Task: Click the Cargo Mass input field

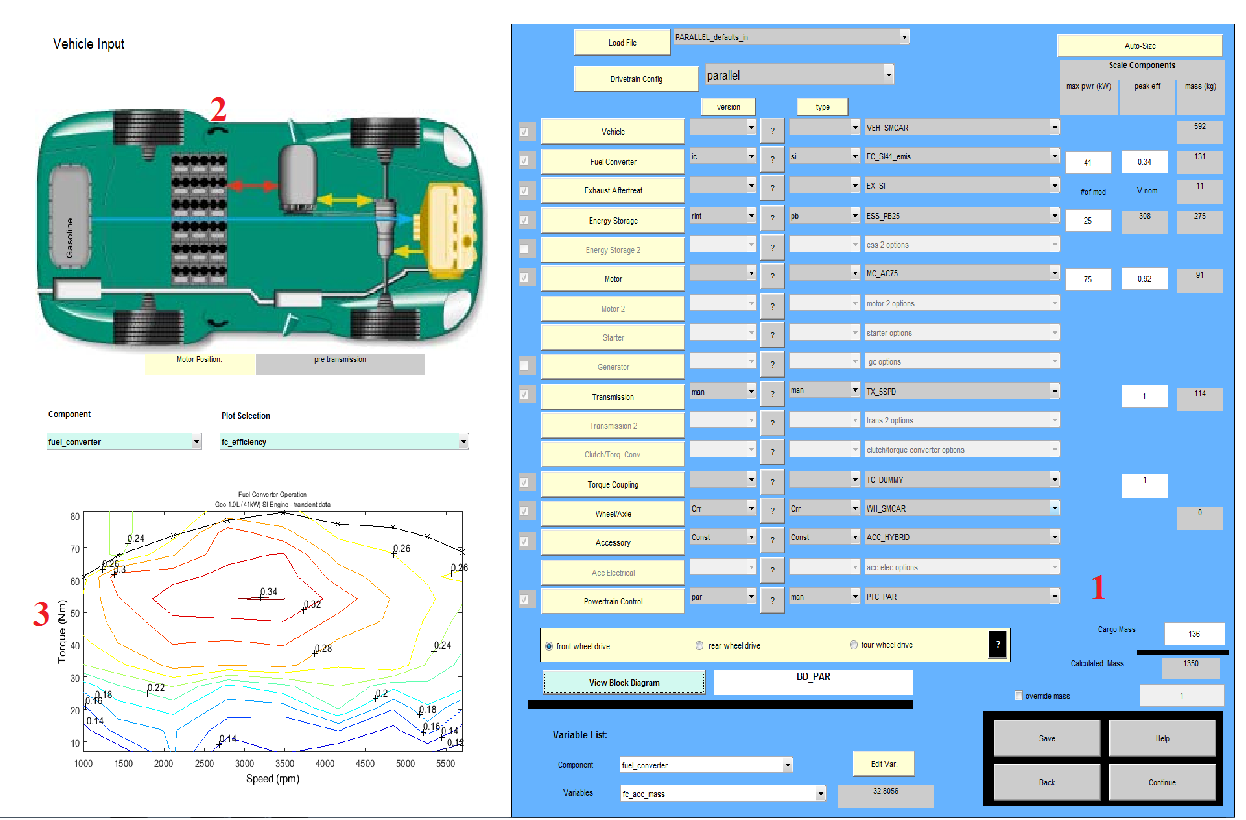Action: [1196, 633]
